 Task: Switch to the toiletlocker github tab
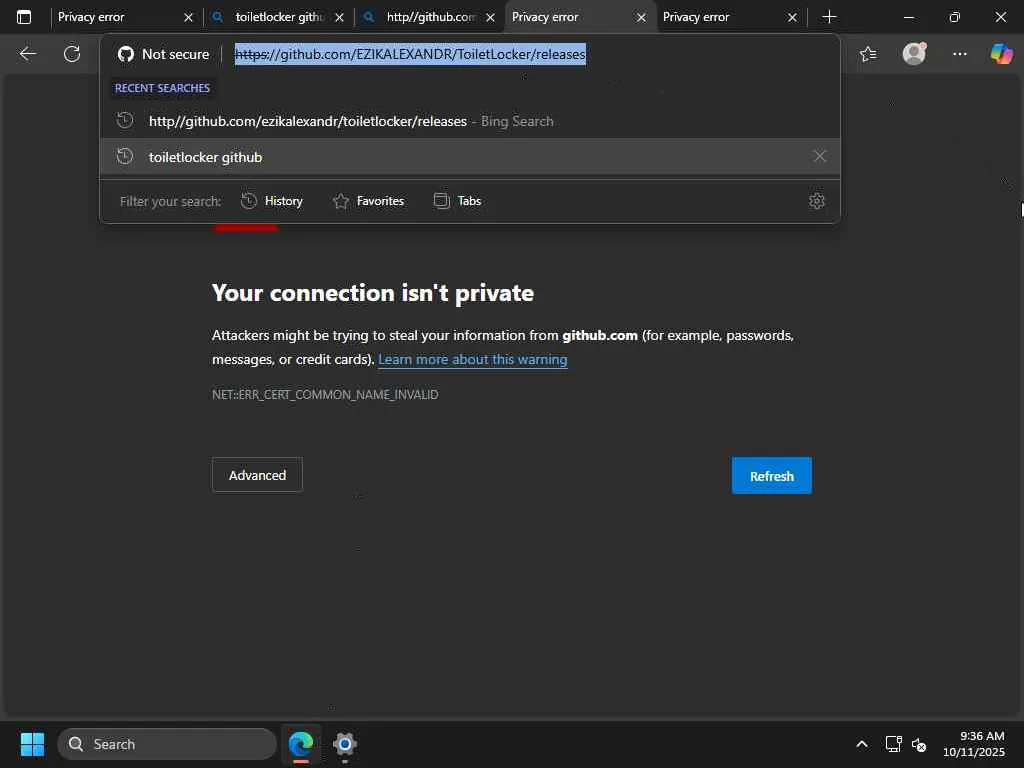click(x=279, y=17)
